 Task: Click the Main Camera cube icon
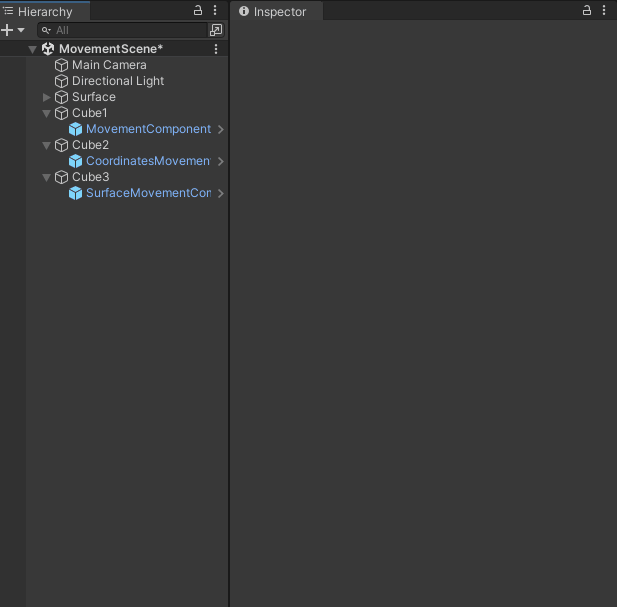(x=61, y=65)
